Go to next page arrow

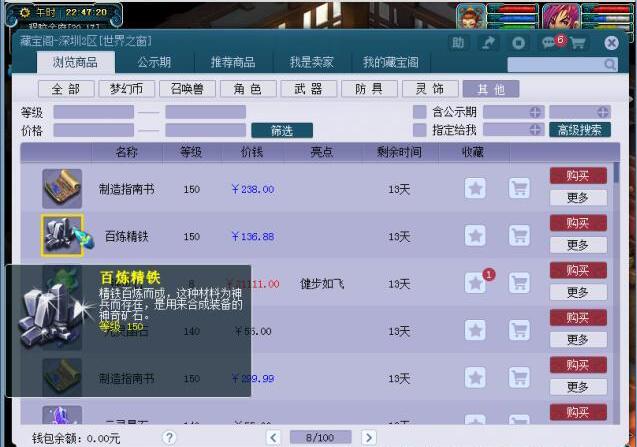pyautogui.click(x=368, y=438)
